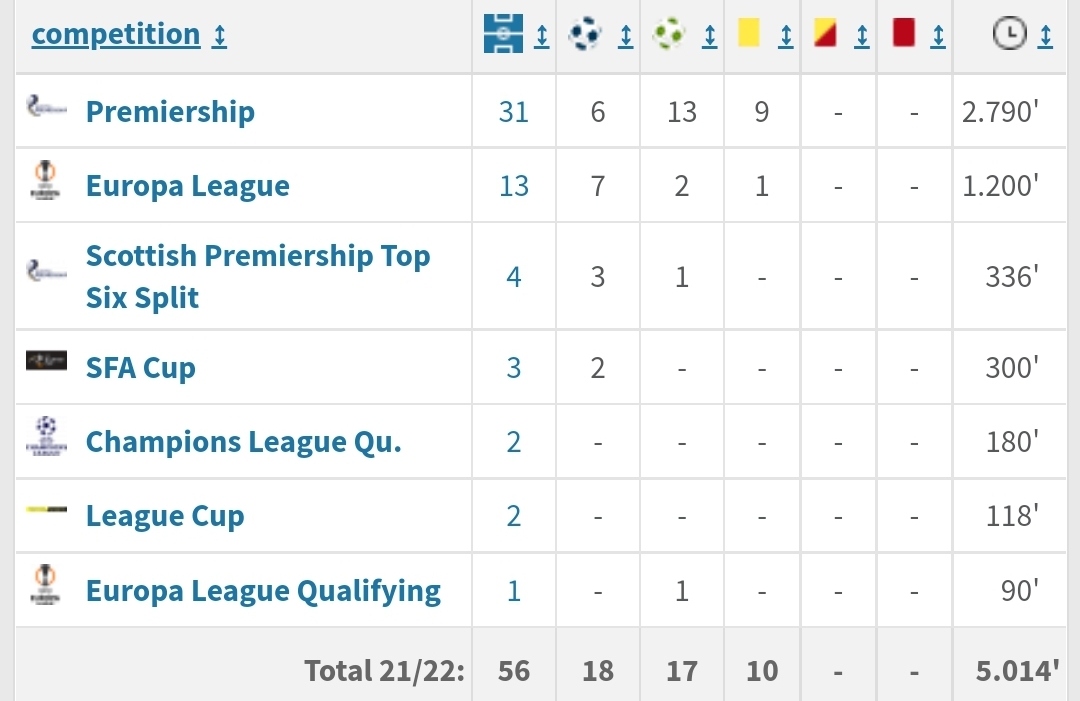Image resolution: width=1080 pixels, height=701 pixels.
Task: Toggle sort arrow beside competition header
Action: [219, 36]
